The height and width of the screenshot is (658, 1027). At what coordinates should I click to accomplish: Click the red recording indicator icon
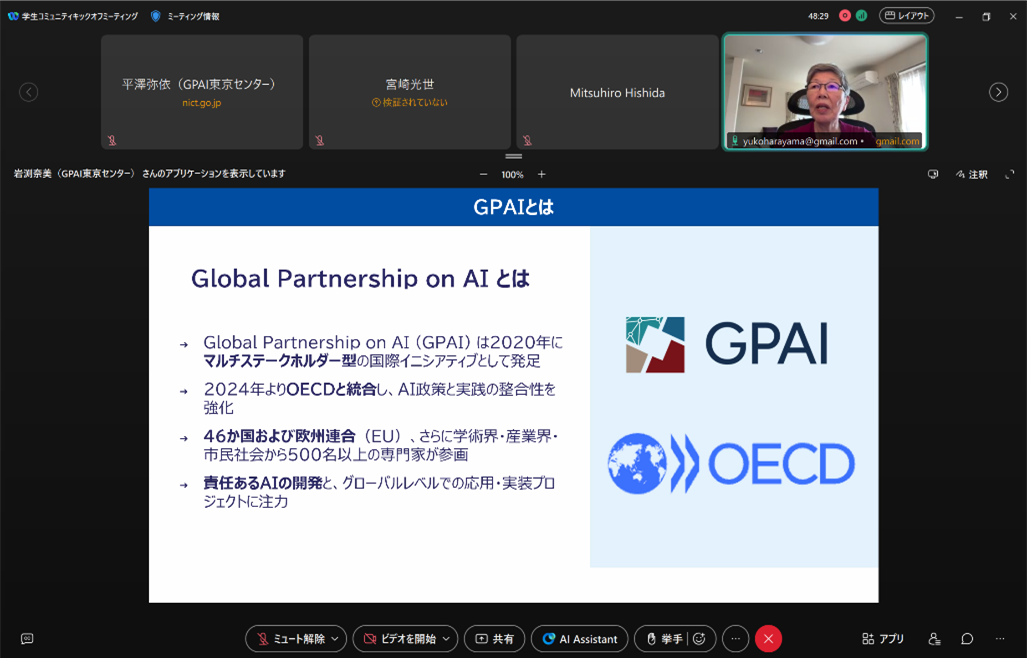[845, 16]
